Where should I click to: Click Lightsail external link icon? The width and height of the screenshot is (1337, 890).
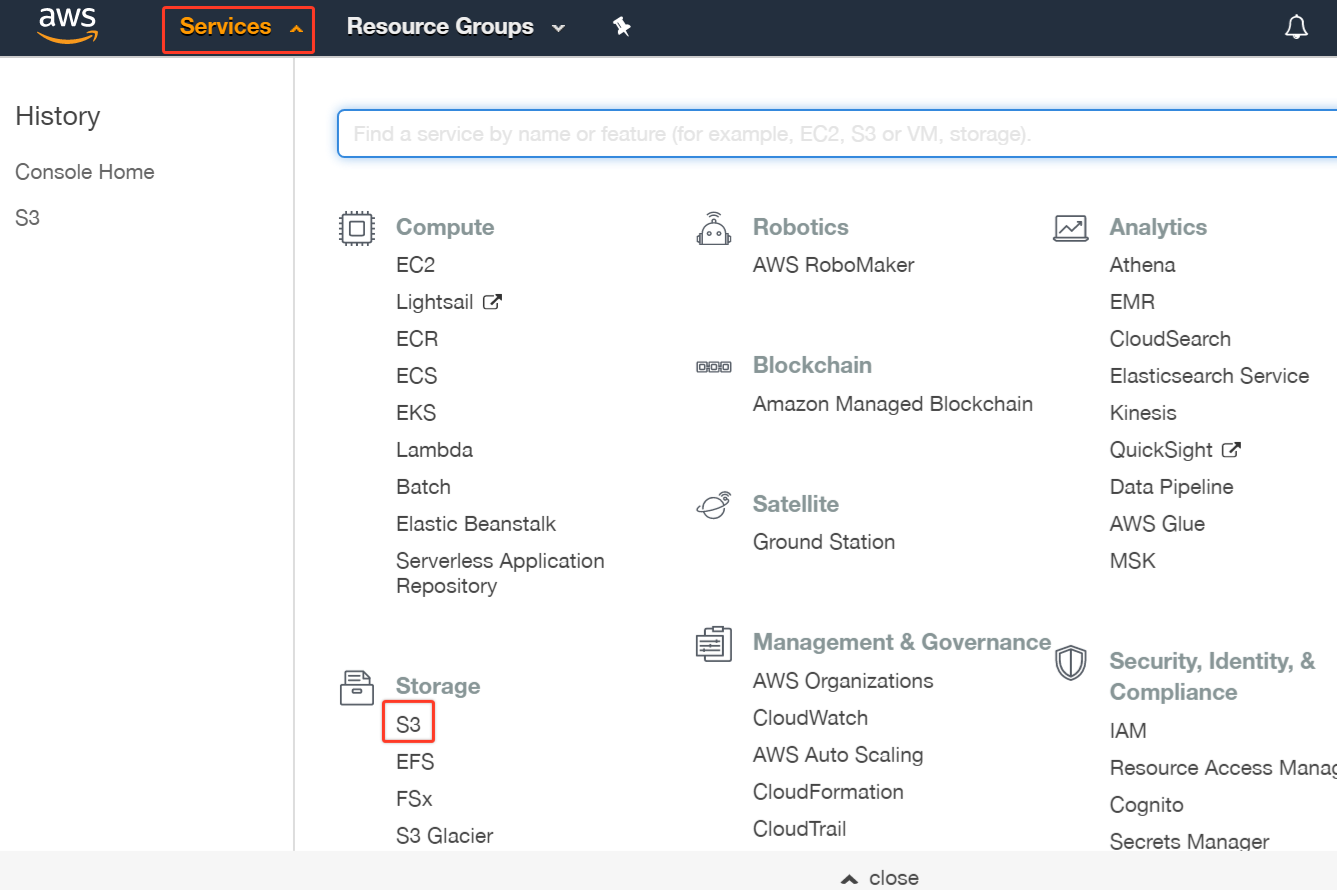[492, 301]
